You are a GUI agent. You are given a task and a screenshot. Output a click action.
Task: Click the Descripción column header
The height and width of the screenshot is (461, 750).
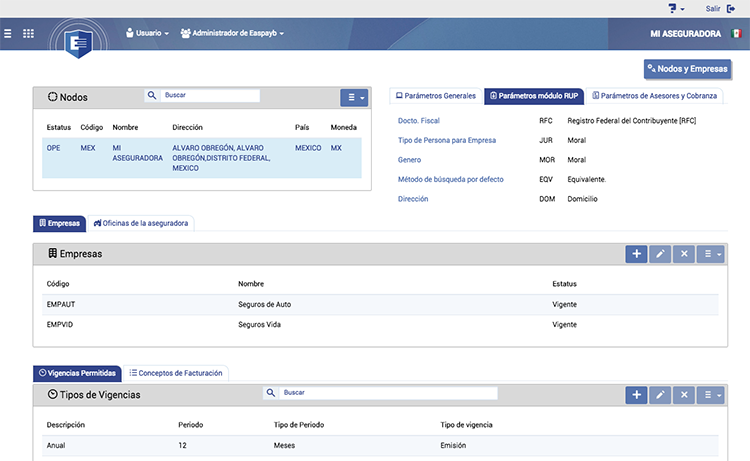pos(66,425)
